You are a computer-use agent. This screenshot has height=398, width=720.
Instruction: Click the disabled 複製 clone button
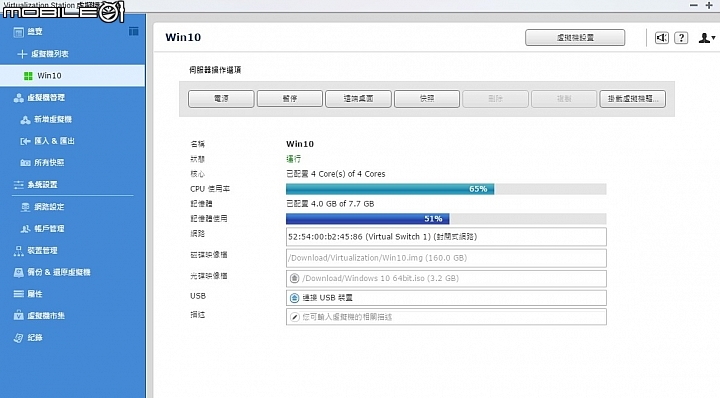(x=564, y=99)
